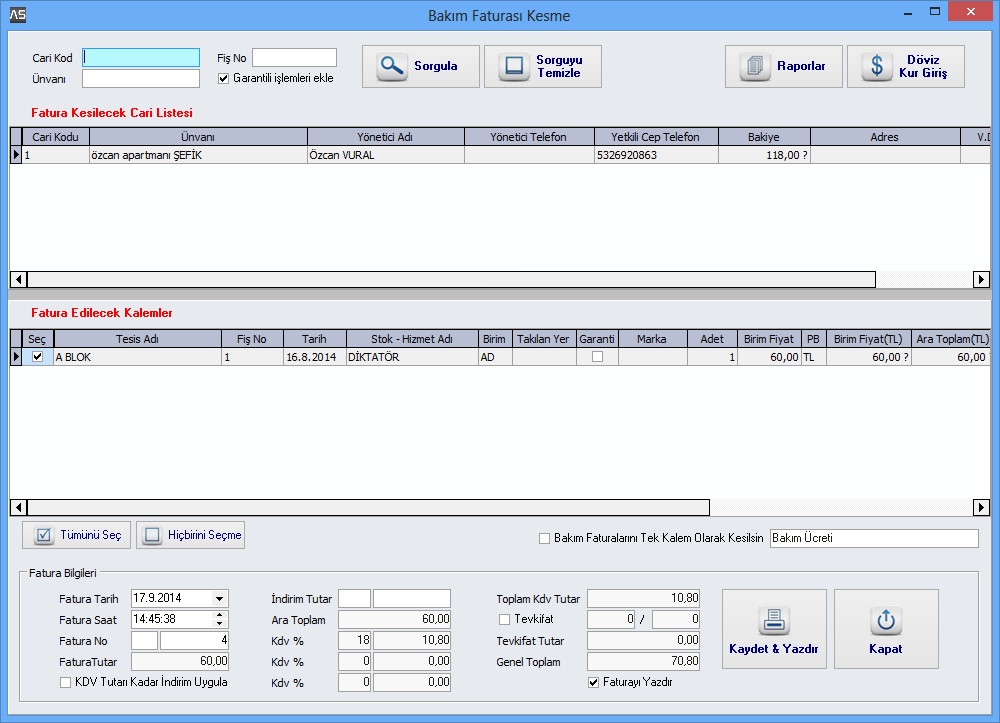The height and width of the screenshot is (723, 1000).
Task: Click the Toplam Kdv Tutar field
Action: pos(643,599)
